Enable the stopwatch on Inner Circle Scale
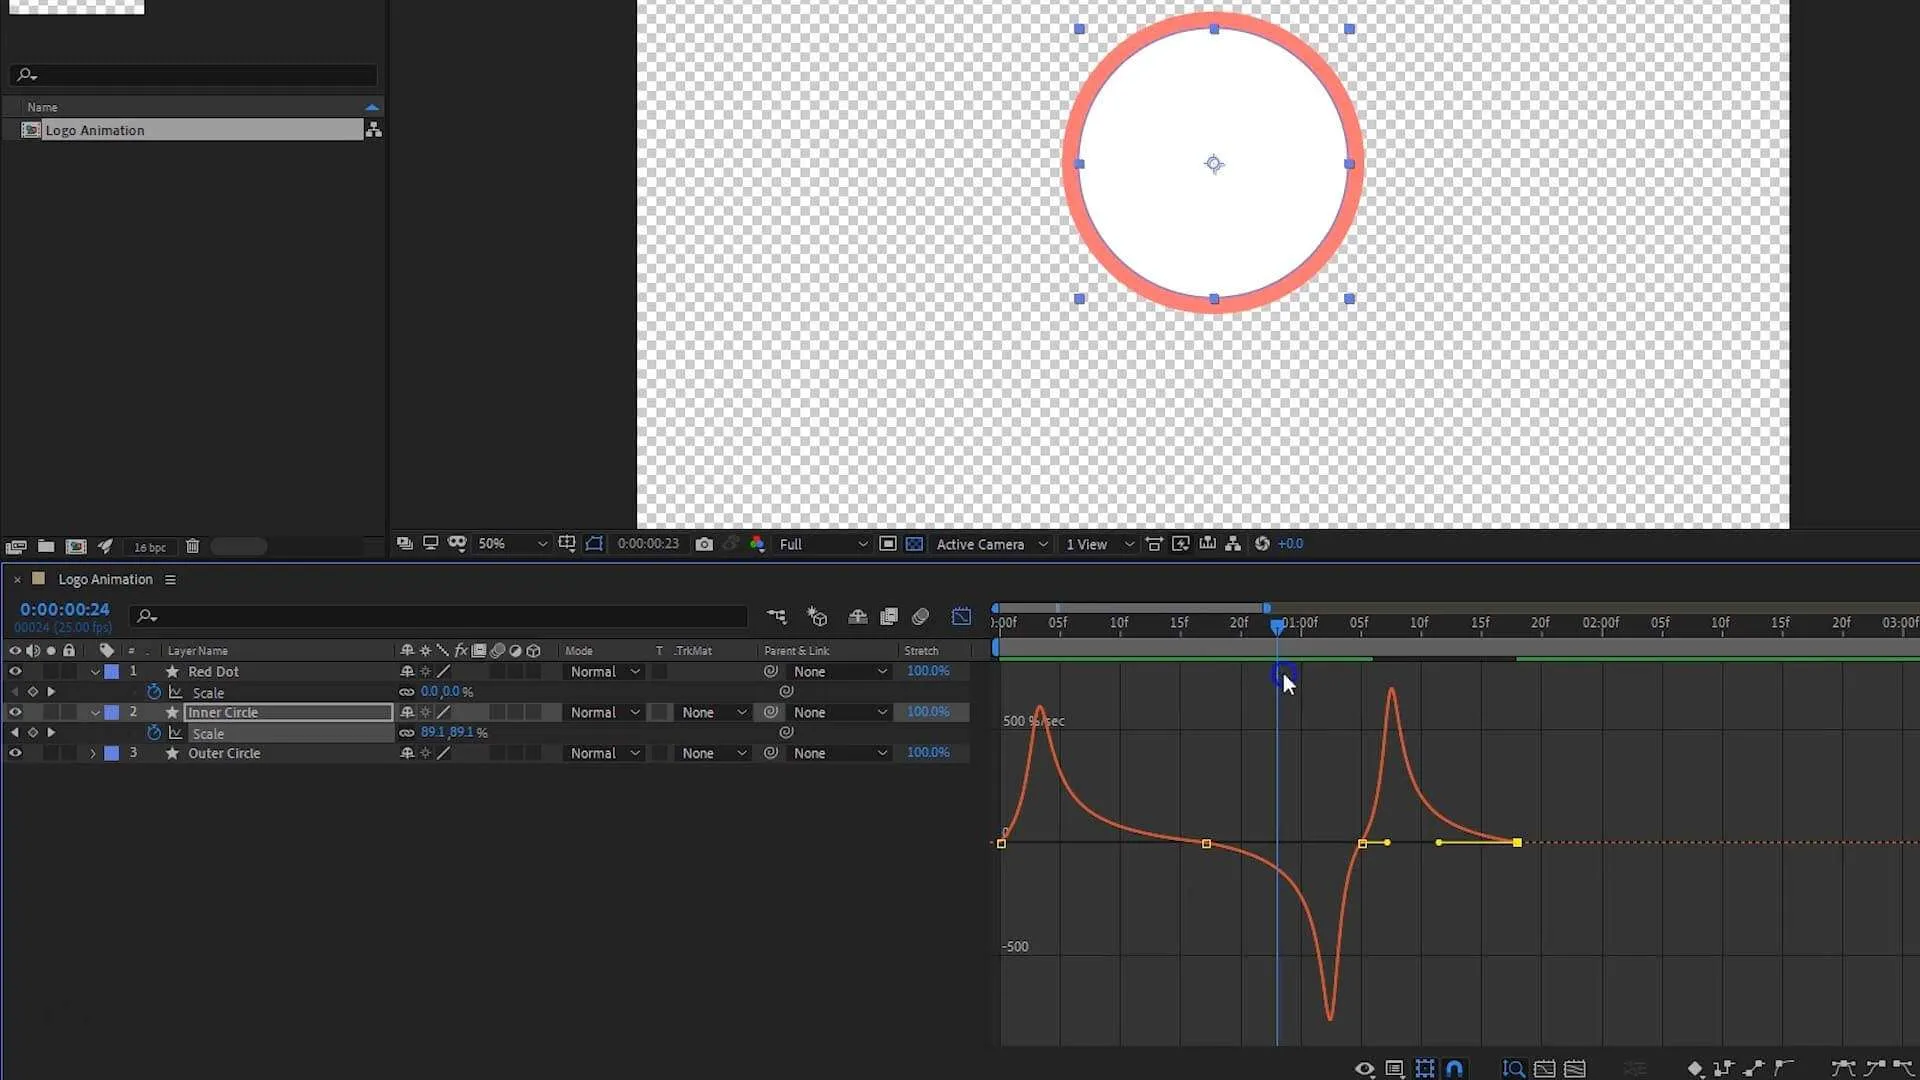The image size is (1920, 1080). (154, 733)
